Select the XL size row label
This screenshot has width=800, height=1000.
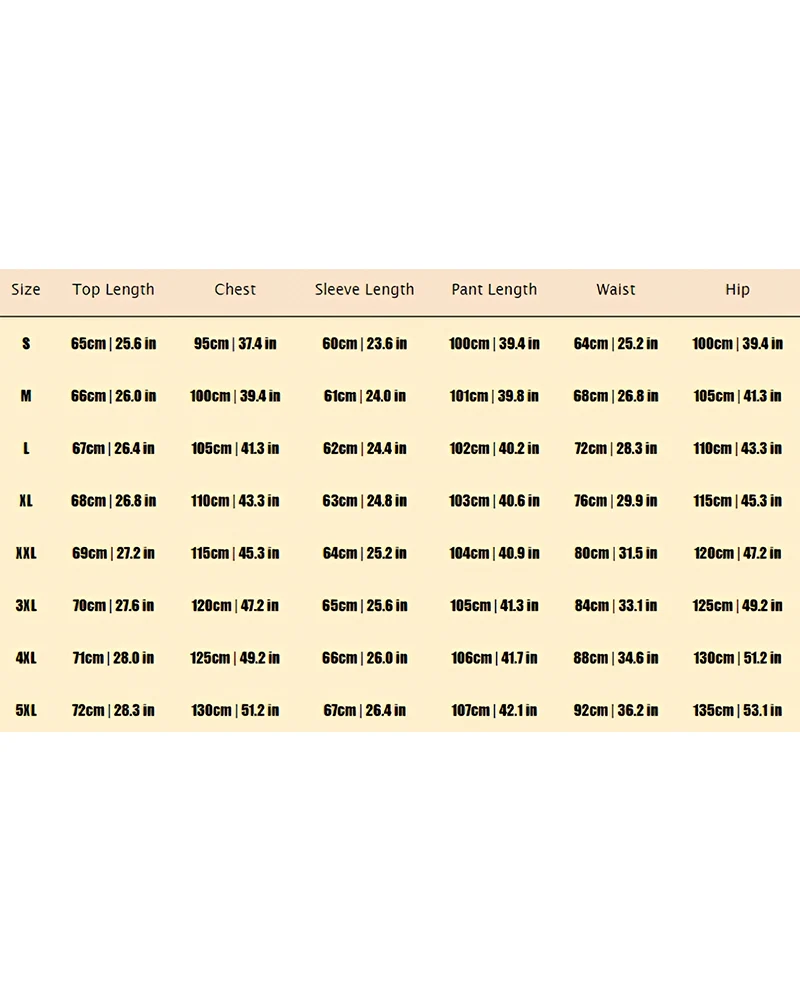(26, 501)
